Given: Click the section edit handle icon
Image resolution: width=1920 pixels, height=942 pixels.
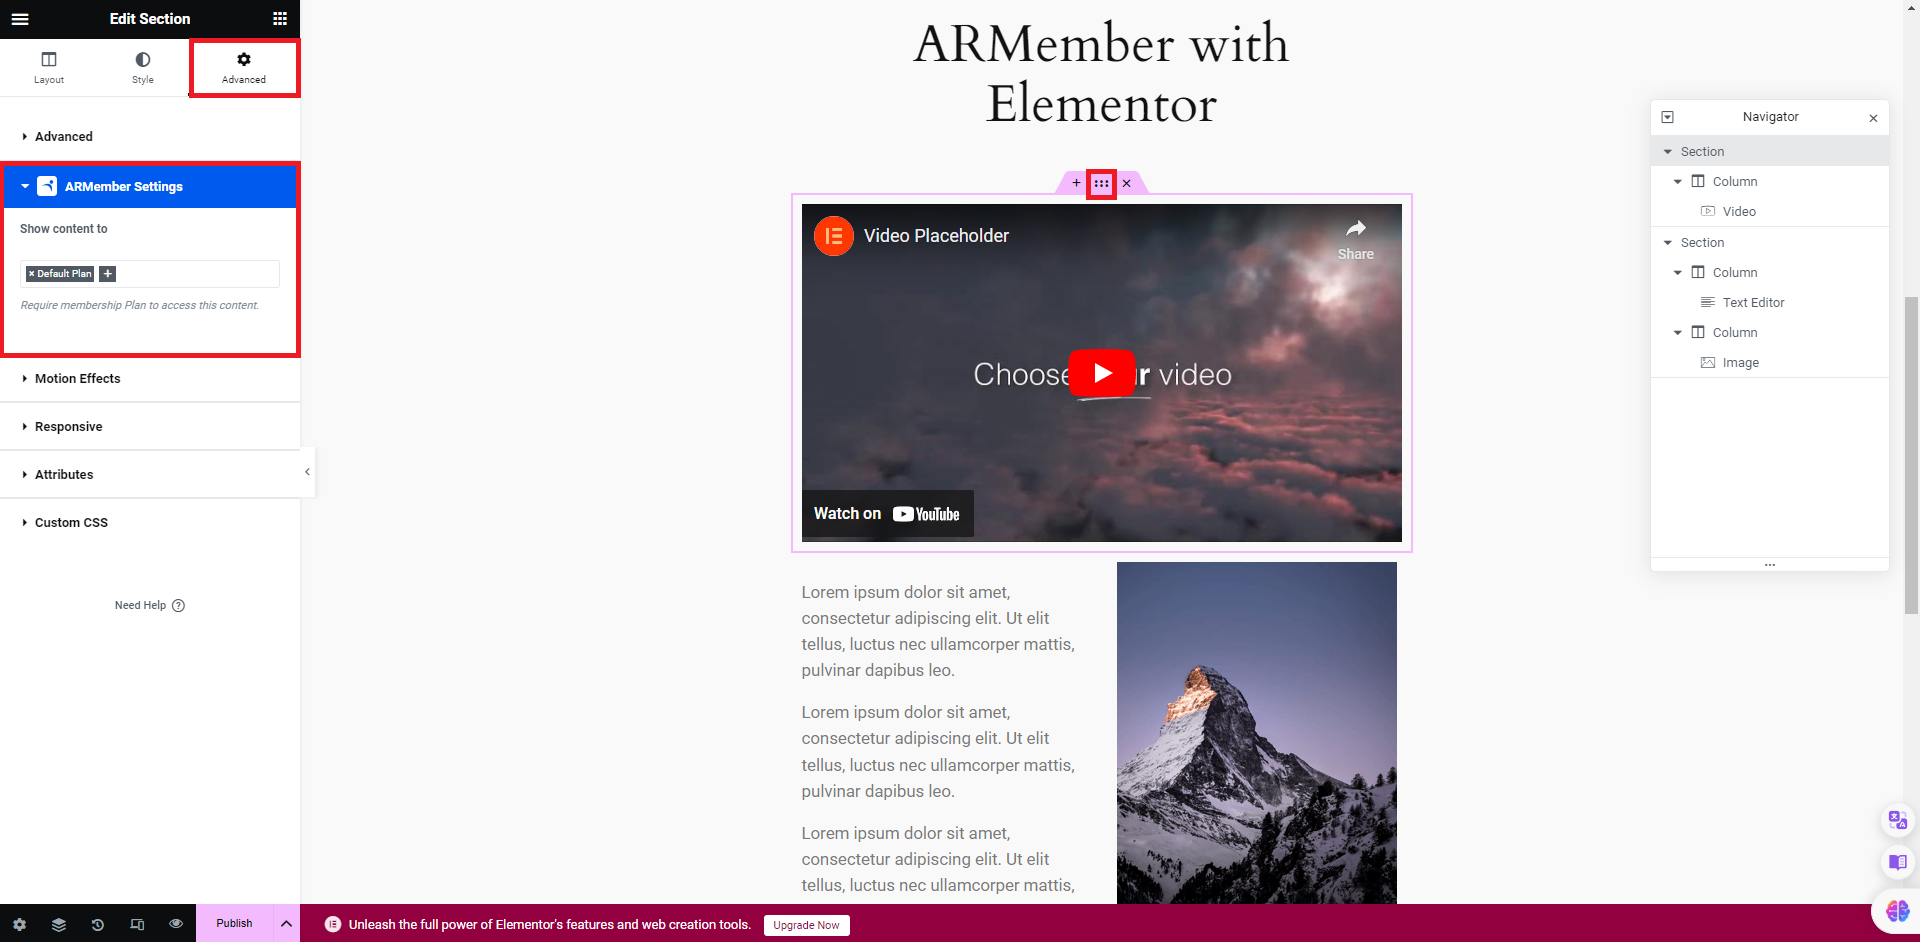Looking at the screenshot, I should pos(1101,184).
